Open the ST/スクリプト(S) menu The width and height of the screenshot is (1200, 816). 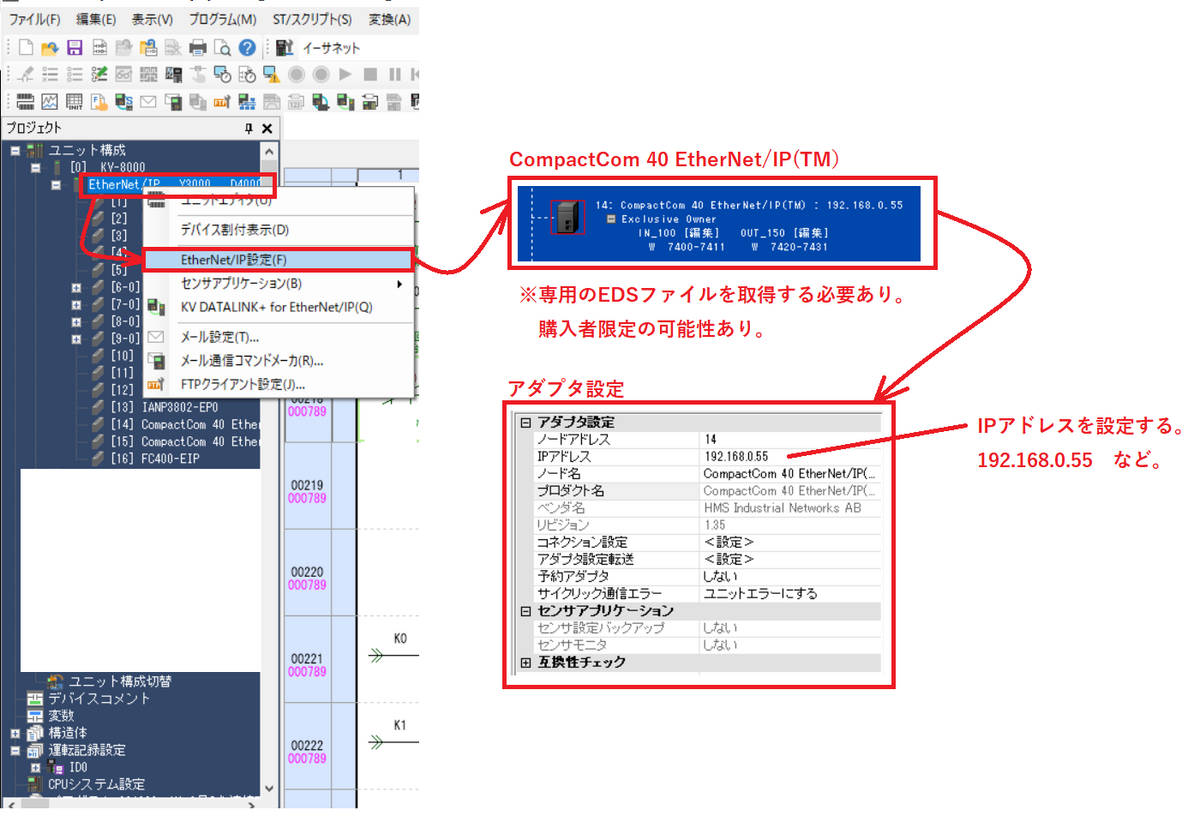pyautogui.click(x=312, y=19)
